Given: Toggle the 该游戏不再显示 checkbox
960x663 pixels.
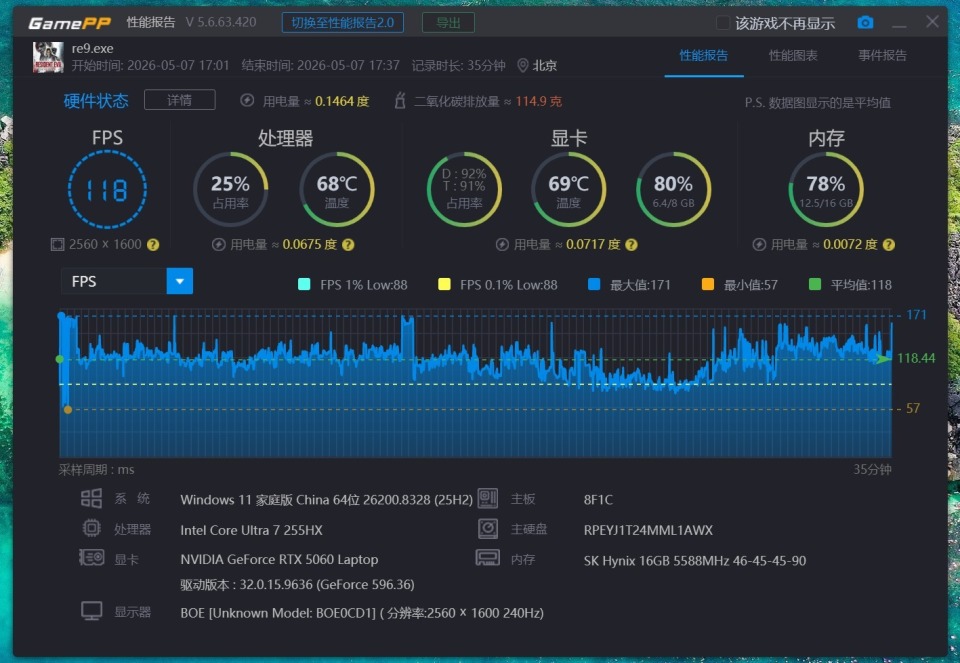Looking at the screenshot, I should click(722, 23).
